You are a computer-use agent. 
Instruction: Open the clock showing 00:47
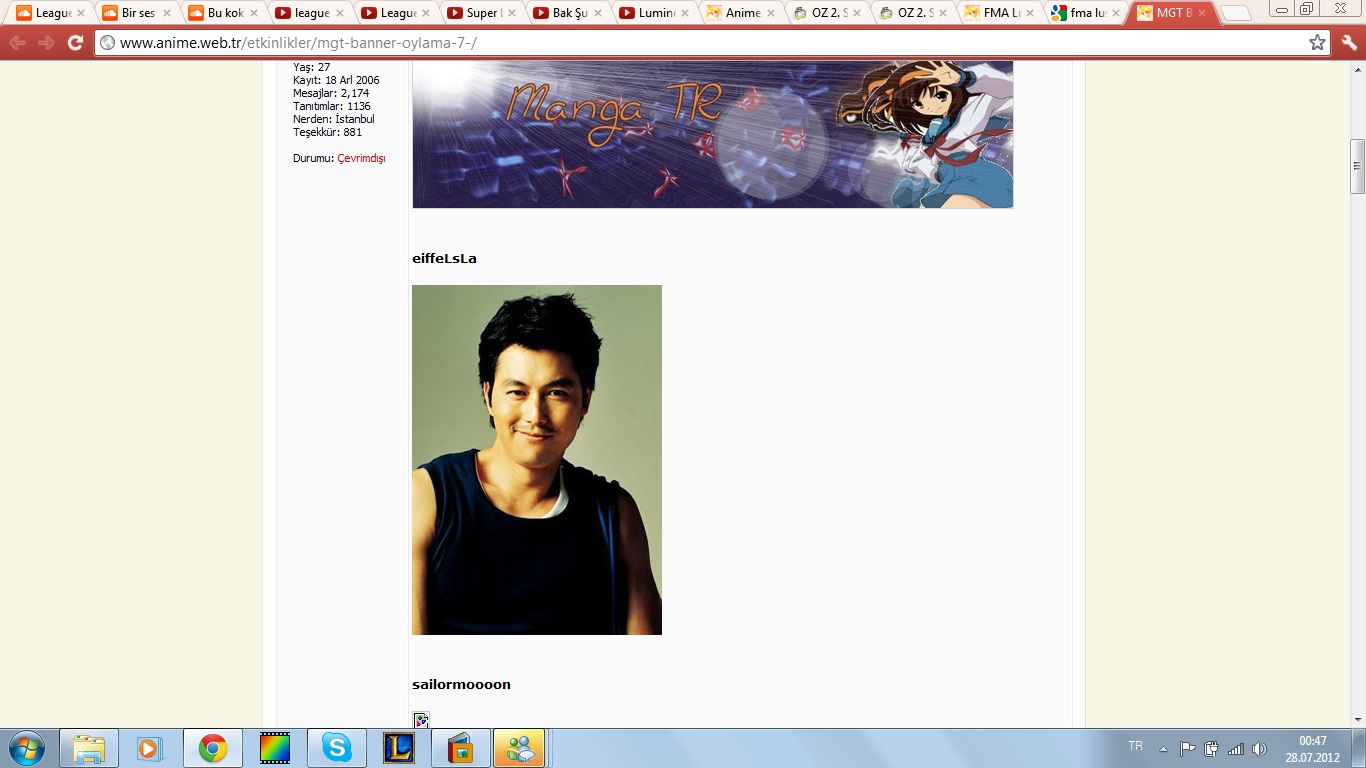pos(1312,749)
